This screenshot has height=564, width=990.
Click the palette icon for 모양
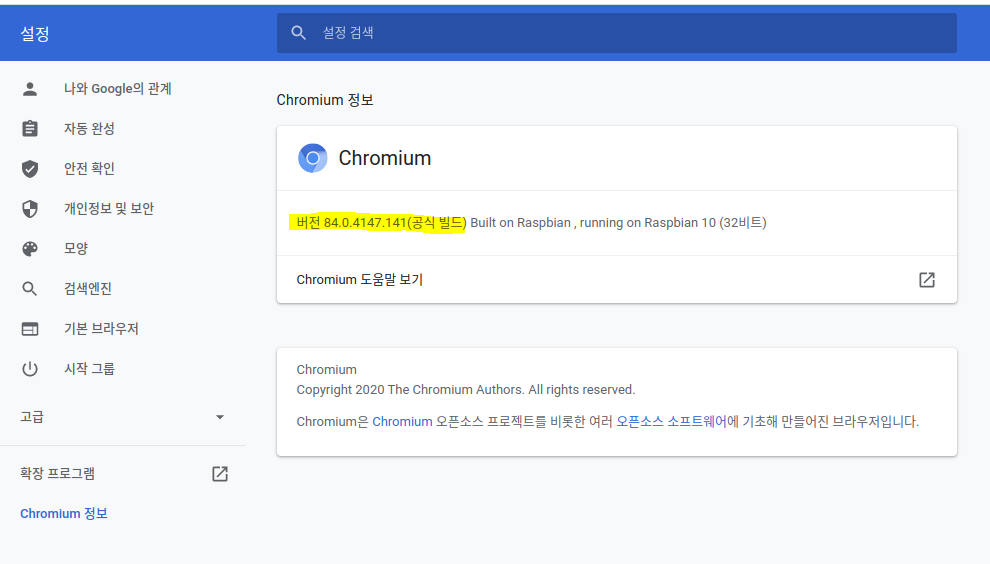coord(30,249)
